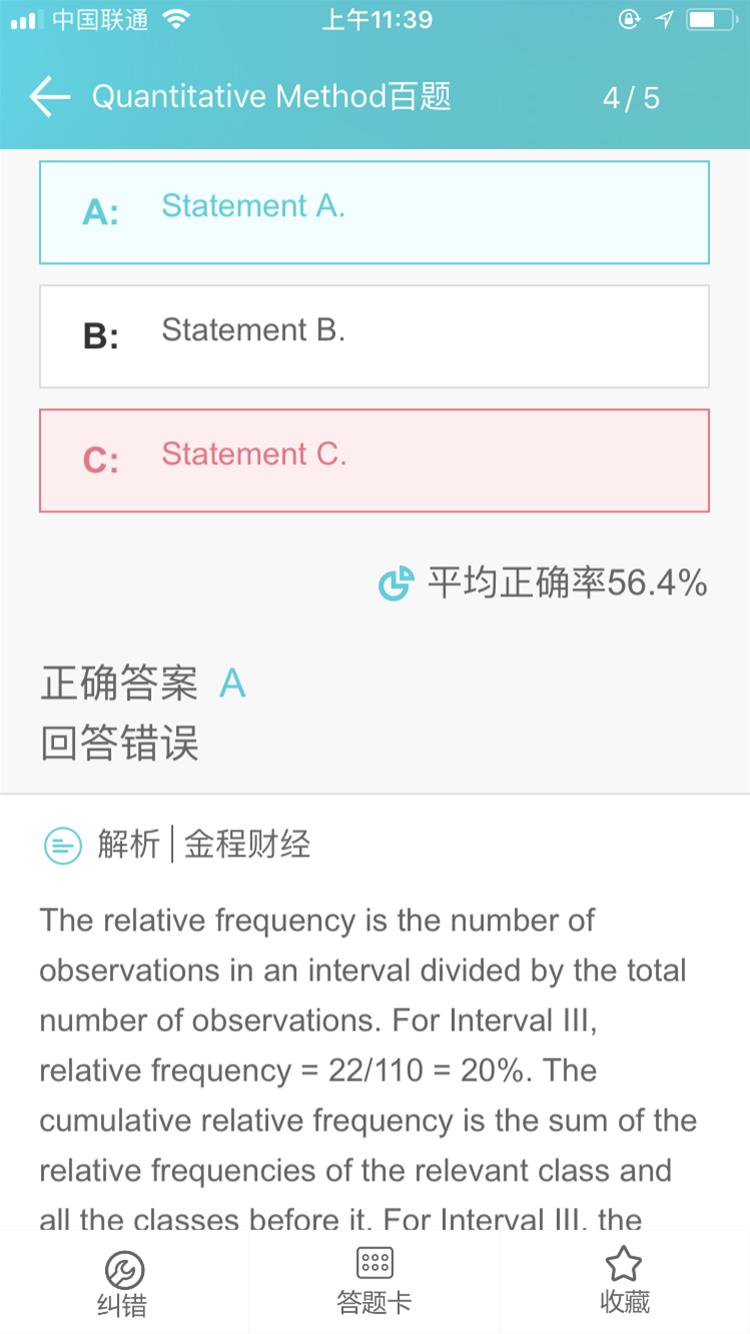
Task: Tap the 解析 explanation icon
Action: click(x=63, y=846)
